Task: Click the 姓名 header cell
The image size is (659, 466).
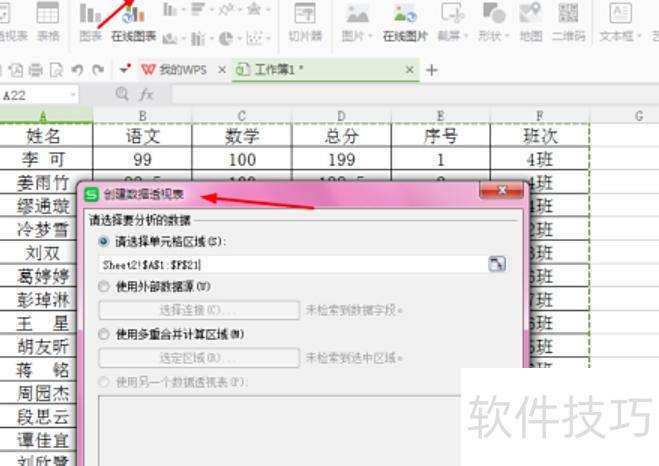Action: tap(43, 136)
